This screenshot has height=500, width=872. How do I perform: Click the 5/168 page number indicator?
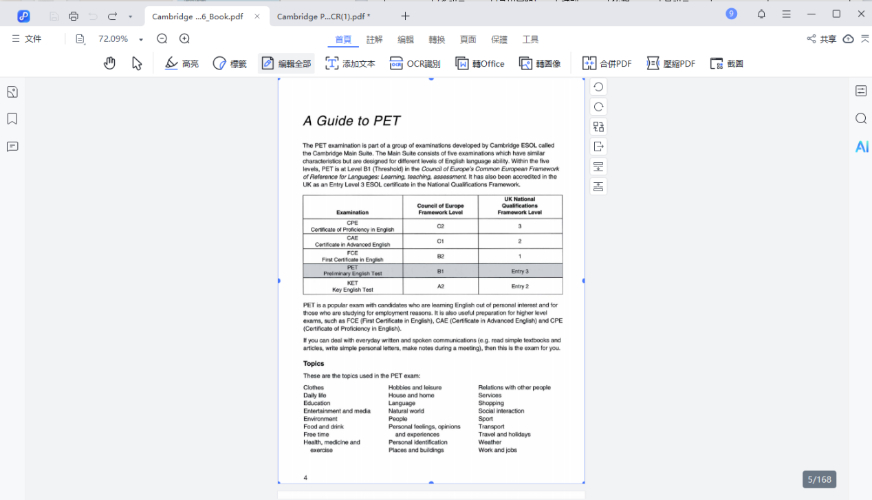point(819,479)
